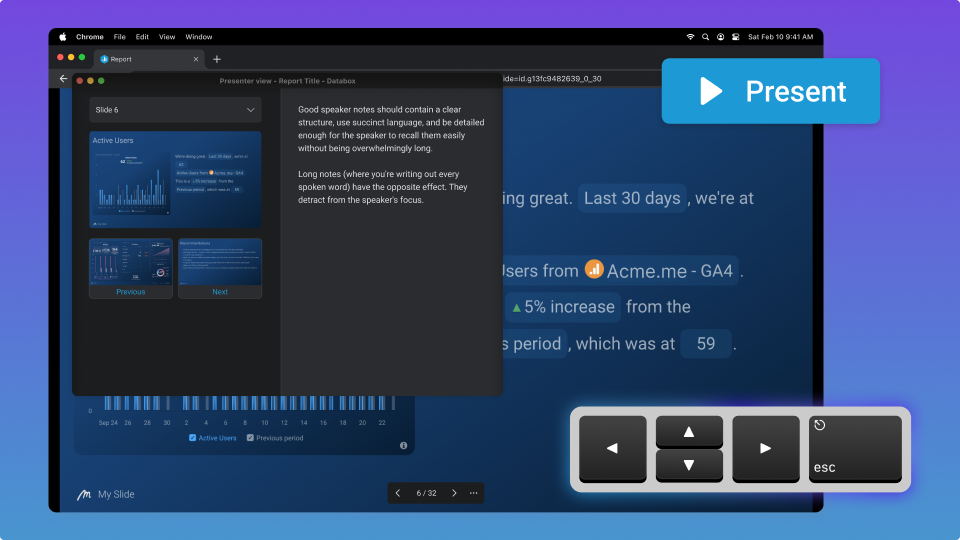Click the esc keyboard key
Screen dimensions: 960x540
pyautogui.click(x=855, y=449)
